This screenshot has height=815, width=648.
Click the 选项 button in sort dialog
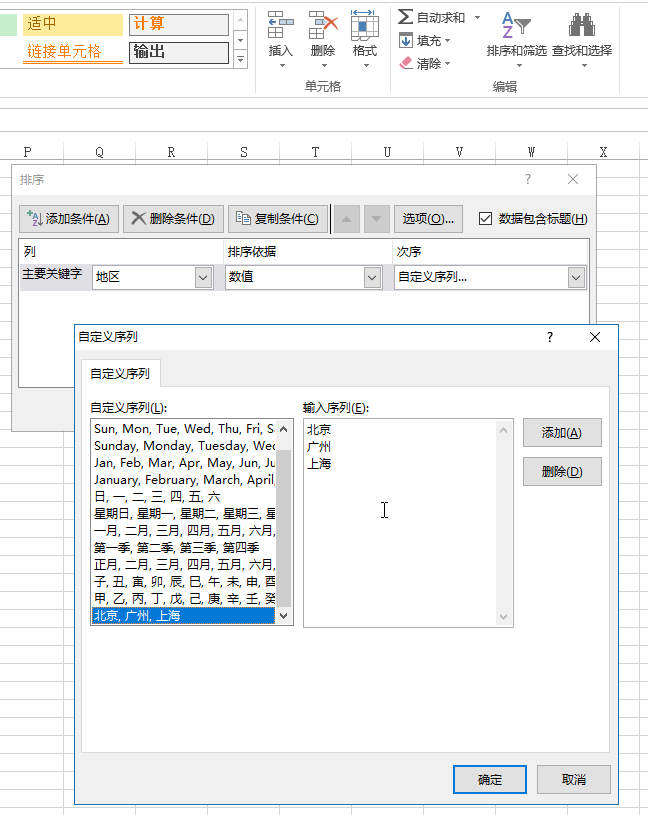click(428, 219)
